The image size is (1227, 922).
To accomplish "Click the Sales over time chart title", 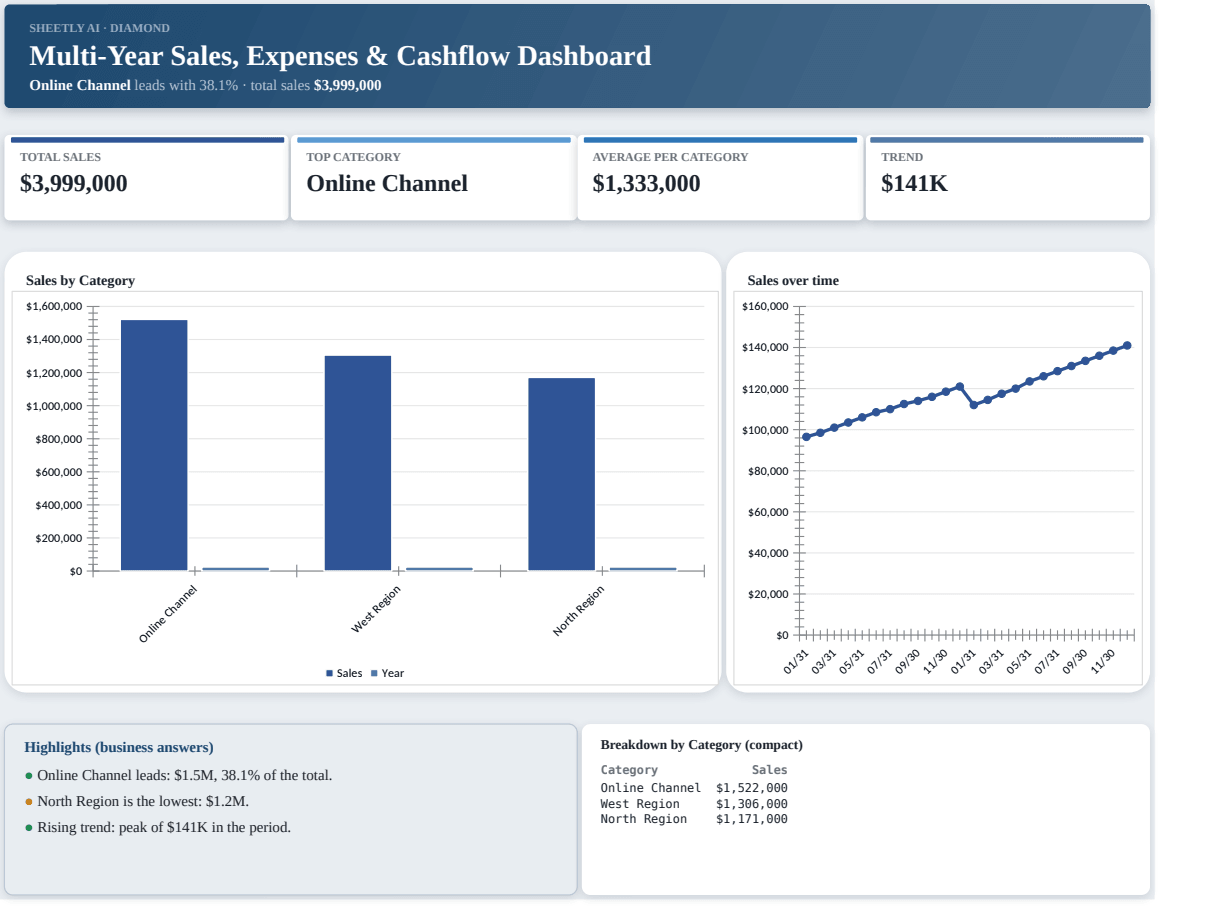I will (x=793, y=280).
